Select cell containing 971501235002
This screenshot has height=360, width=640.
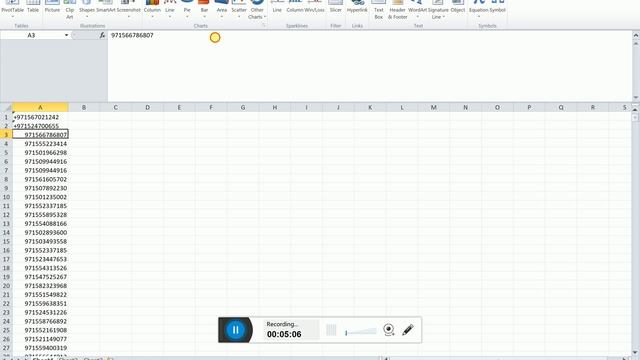pos(40,197)
